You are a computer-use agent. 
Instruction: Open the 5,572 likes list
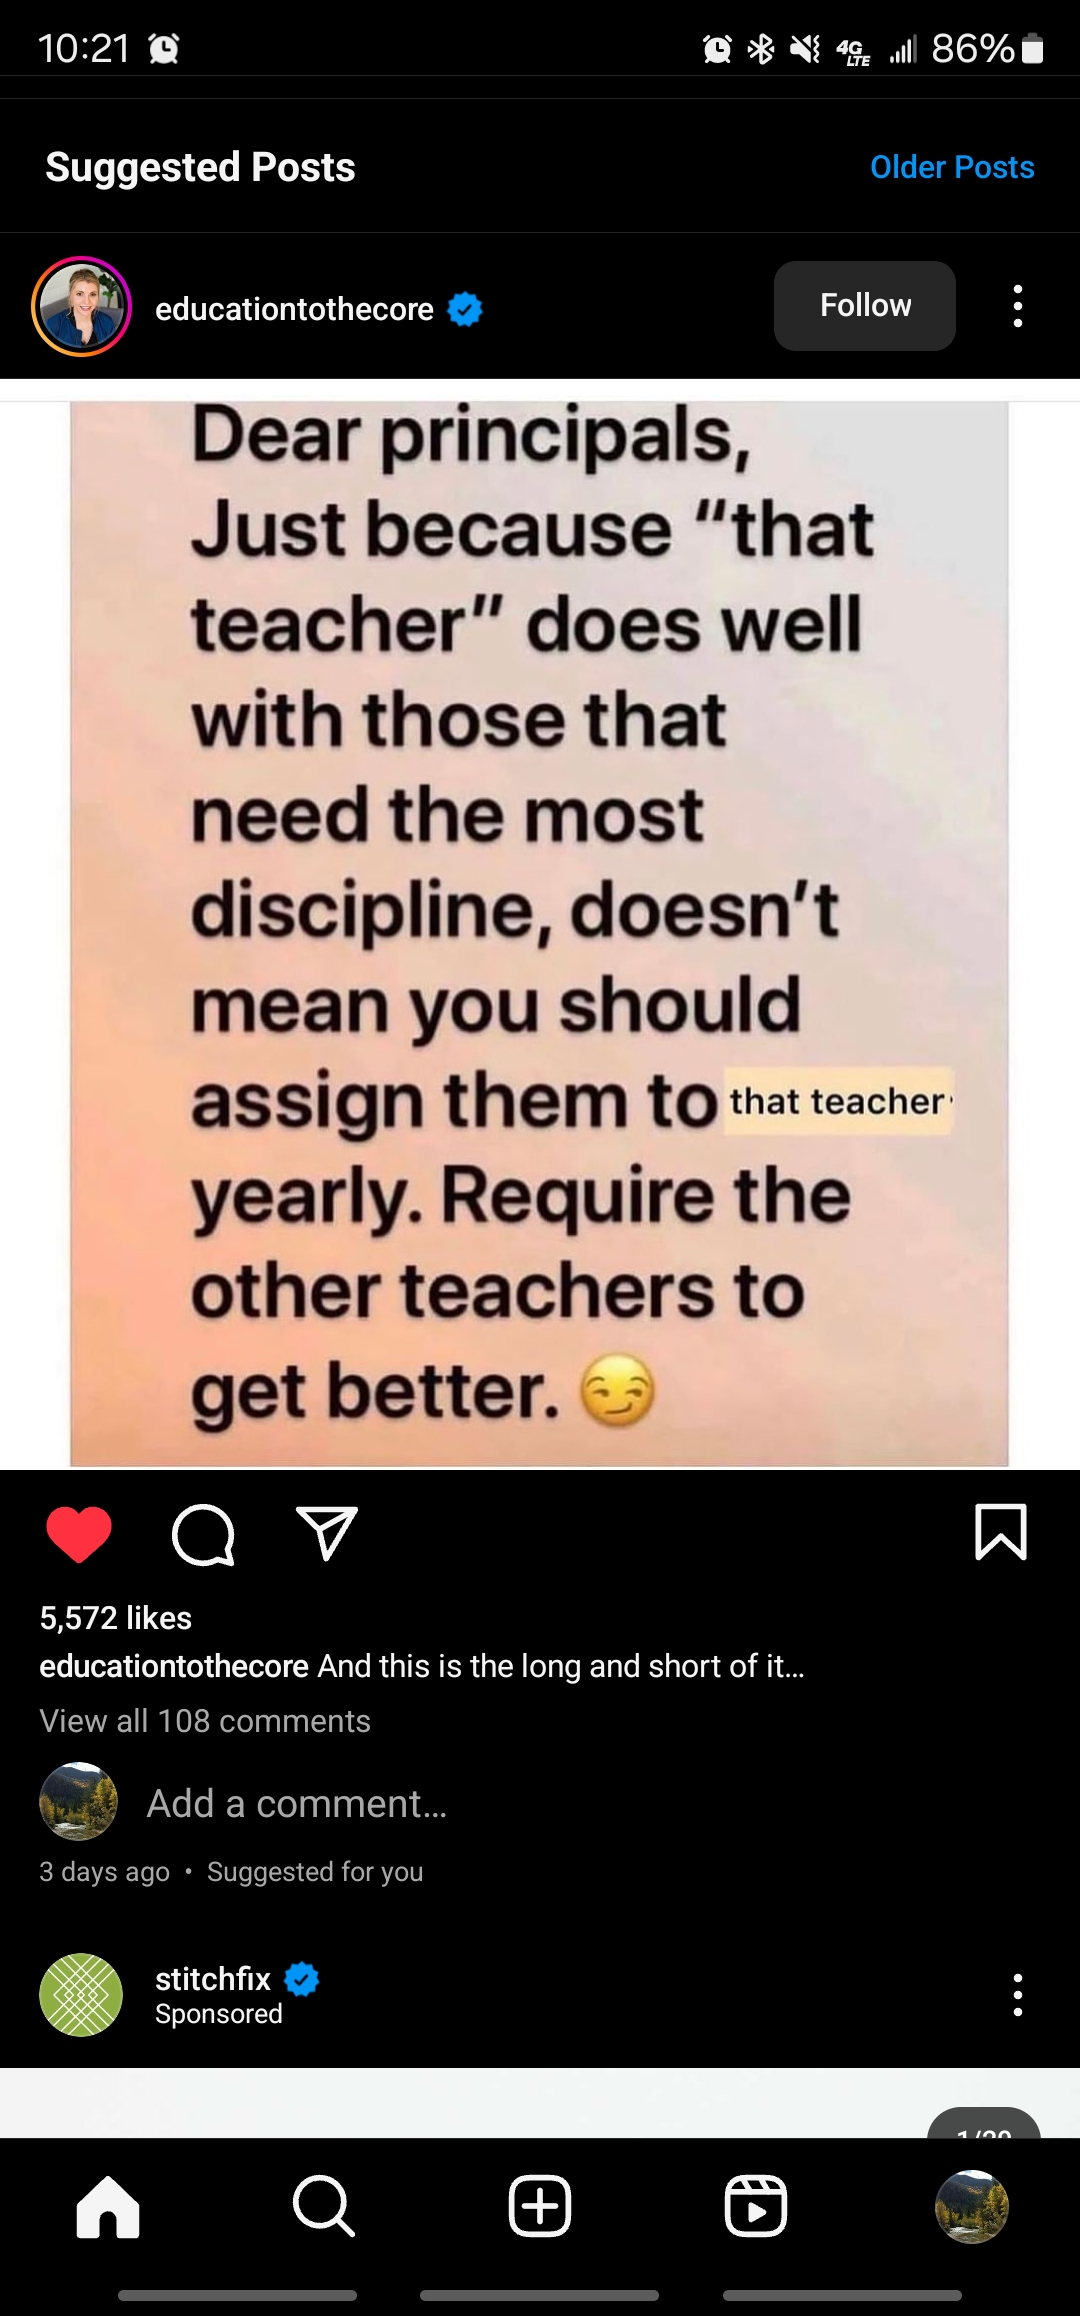[116, 1618]
